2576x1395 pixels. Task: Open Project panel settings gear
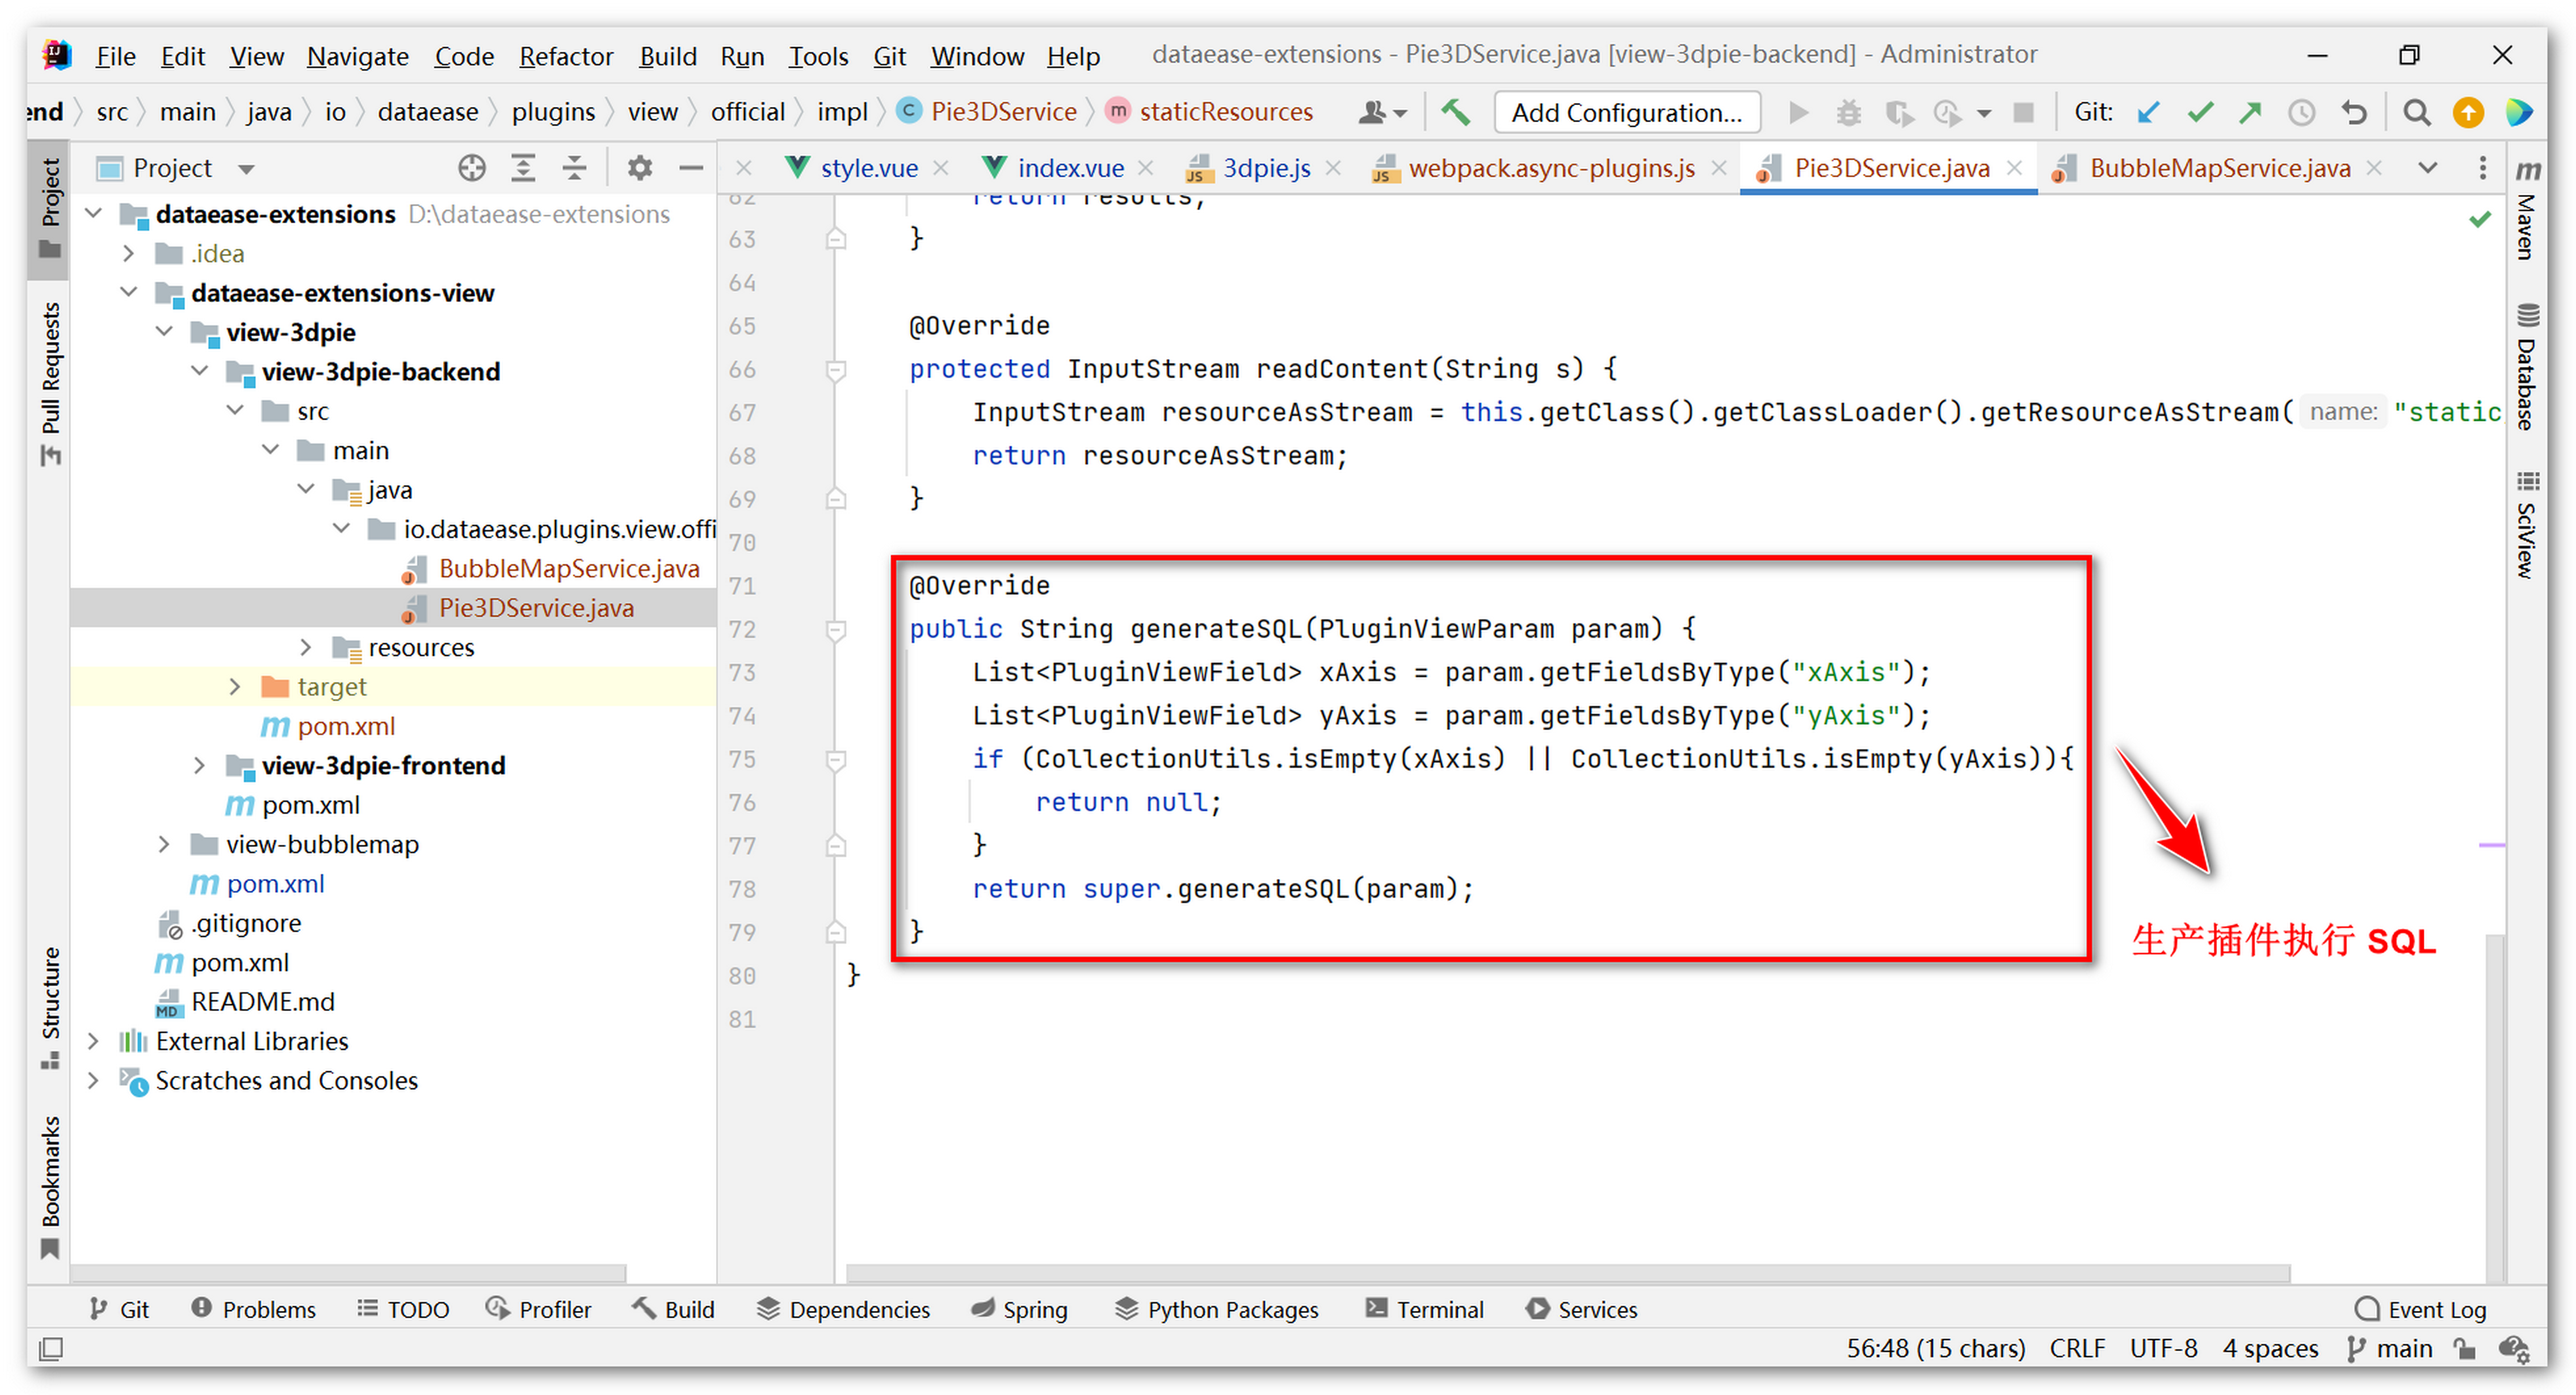pyautogui.click(x=639, y=168)
